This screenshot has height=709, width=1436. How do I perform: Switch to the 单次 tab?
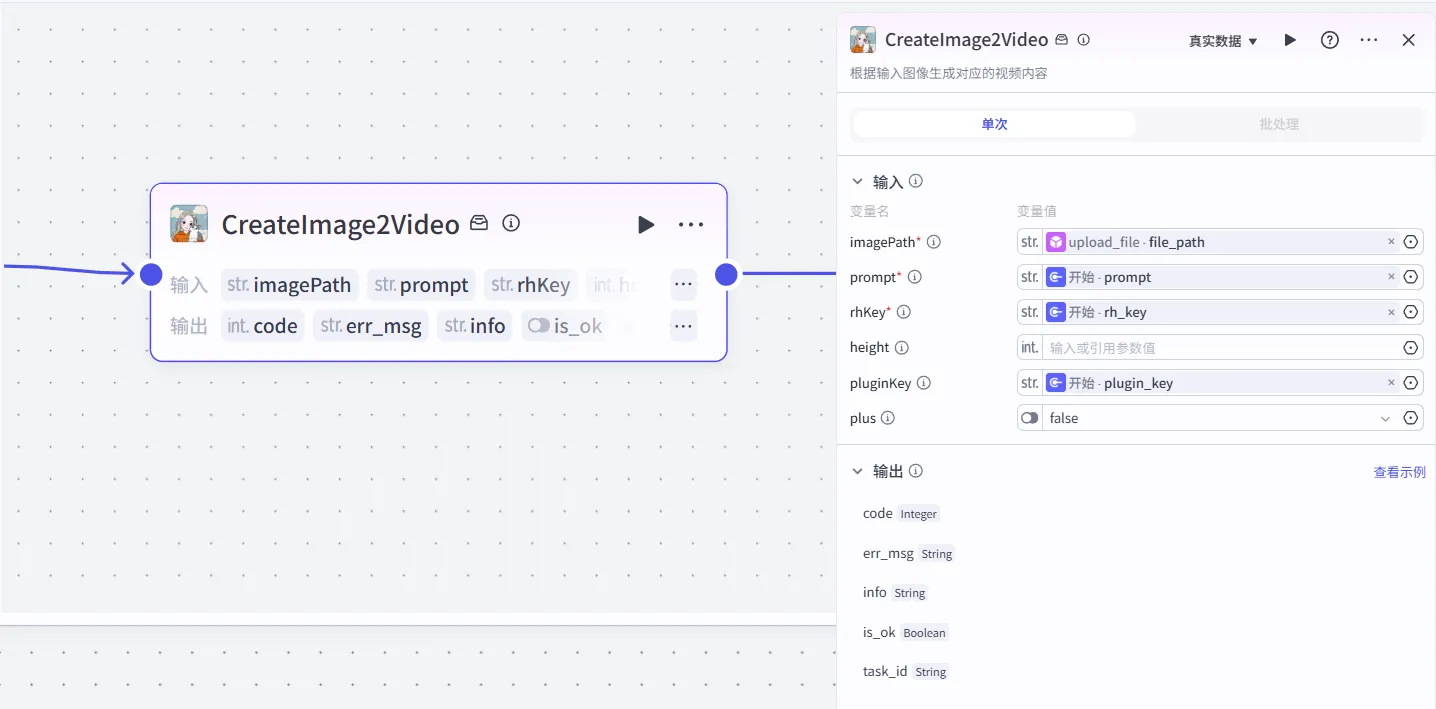click(x=994, y=124)
